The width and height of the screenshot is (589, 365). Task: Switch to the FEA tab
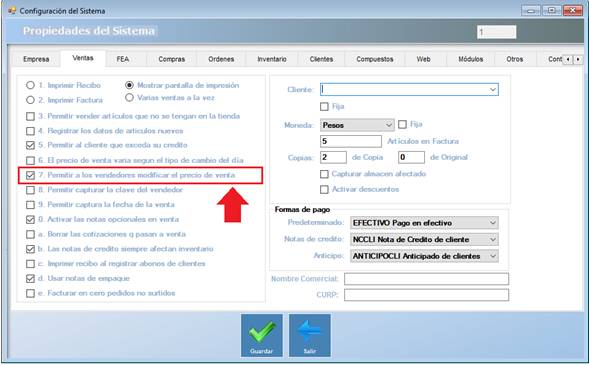point(123,59)
